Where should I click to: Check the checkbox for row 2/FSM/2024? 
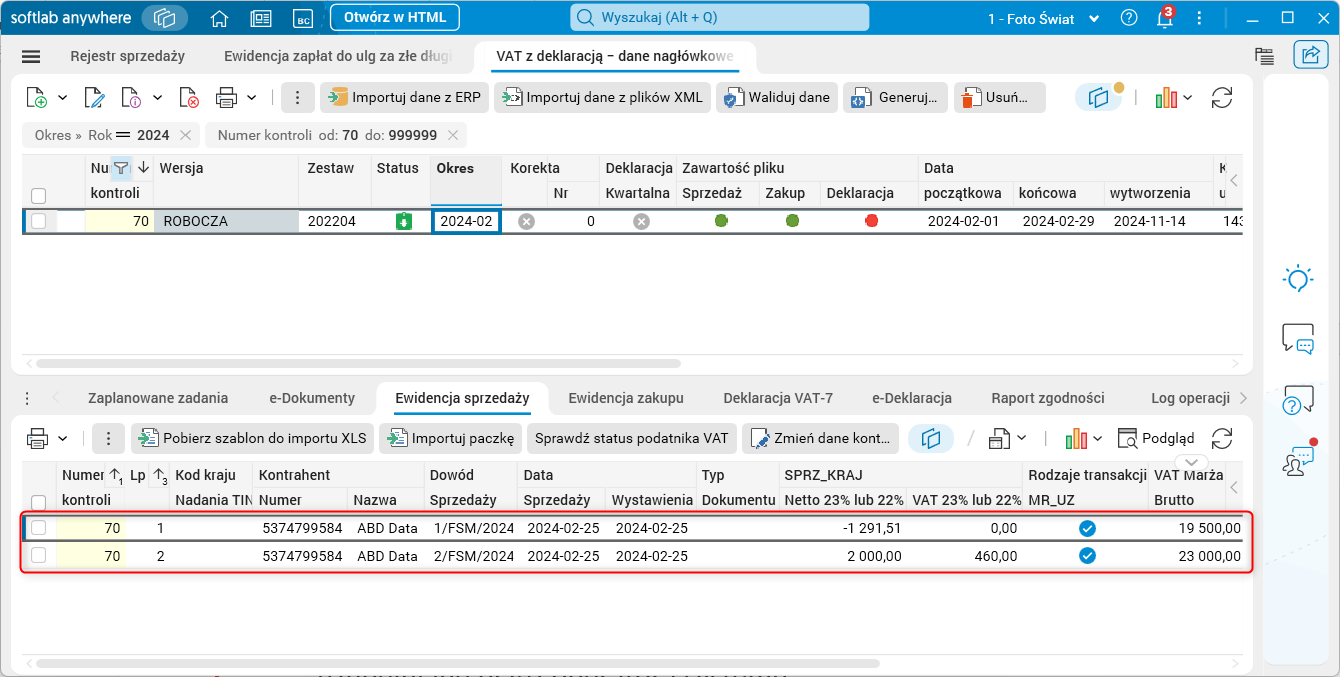coord(38,556)
